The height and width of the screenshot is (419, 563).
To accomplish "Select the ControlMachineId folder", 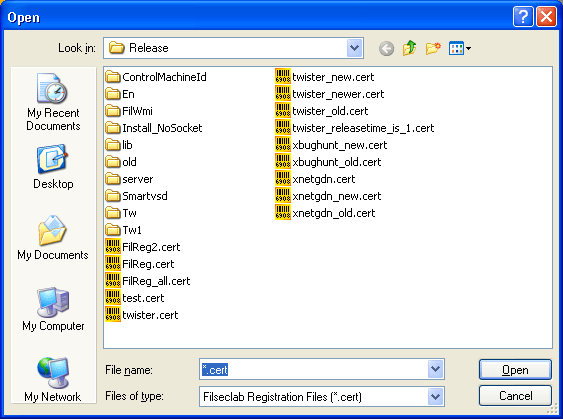I will [156, 77].
